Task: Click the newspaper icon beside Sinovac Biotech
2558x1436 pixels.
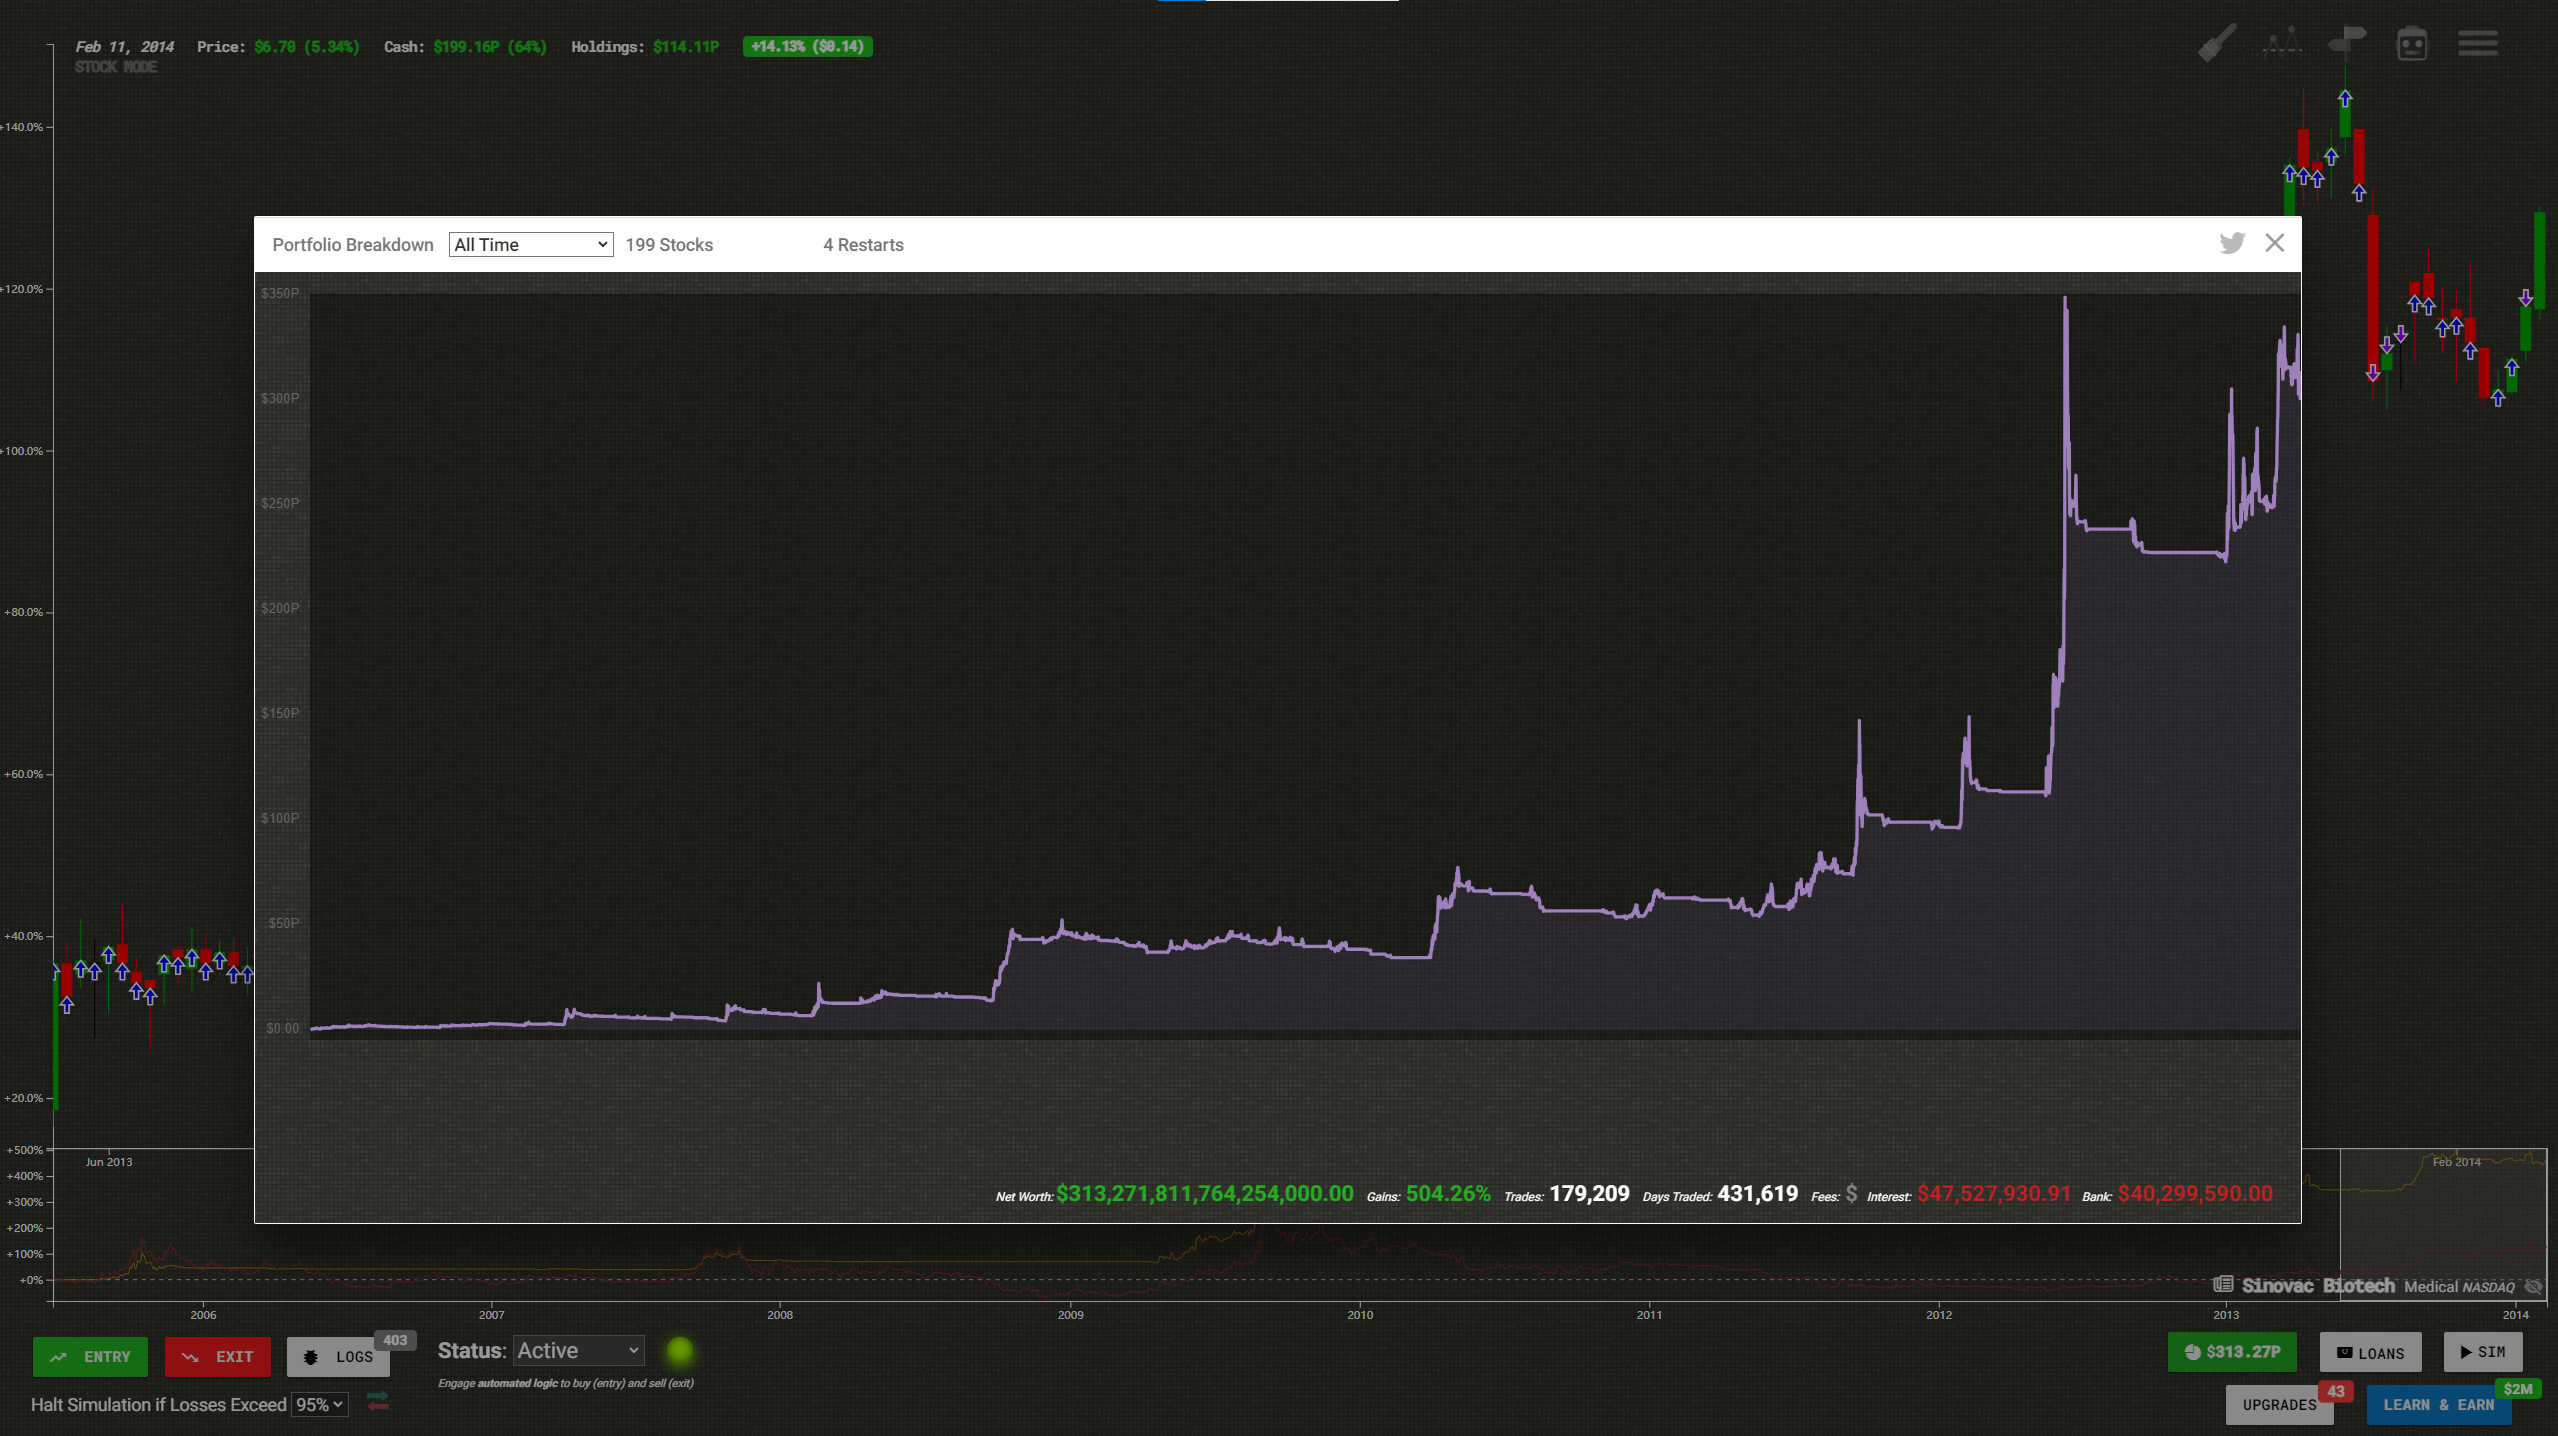Action: coord(2223,1285)
